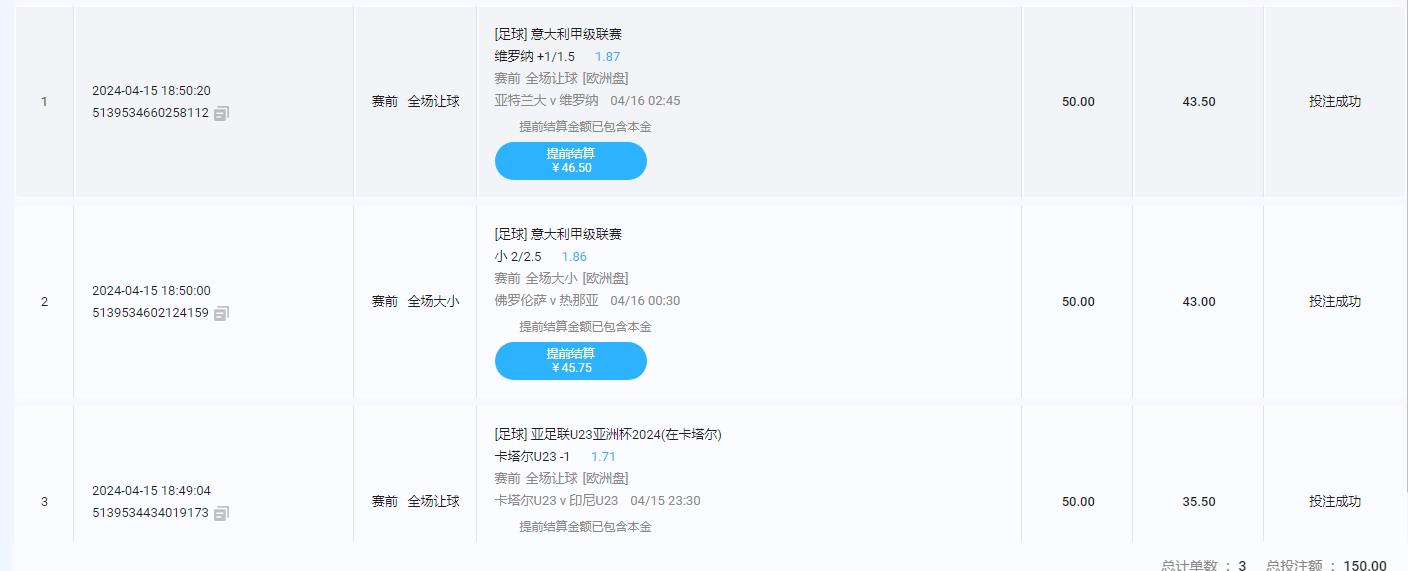Copy order number 5139534660258112
The image size is (1408, 571).
(221, 114)
